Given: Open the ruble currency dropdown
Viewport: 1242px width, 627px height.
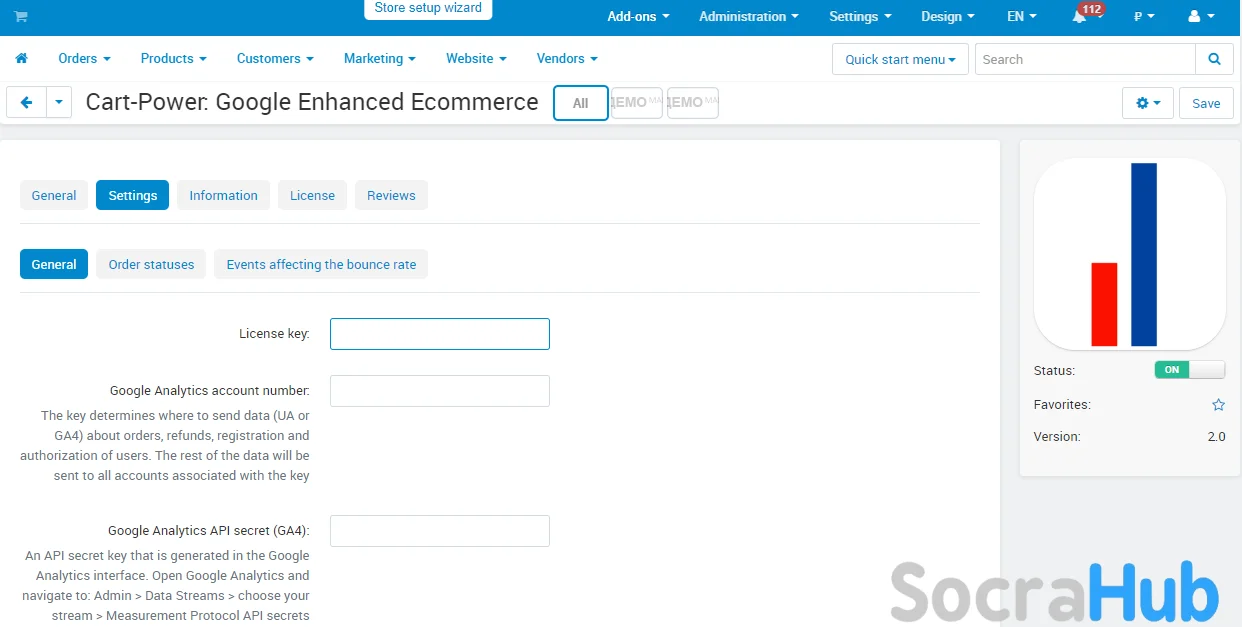Looking at the screenshot, I should click(1144, 16).
